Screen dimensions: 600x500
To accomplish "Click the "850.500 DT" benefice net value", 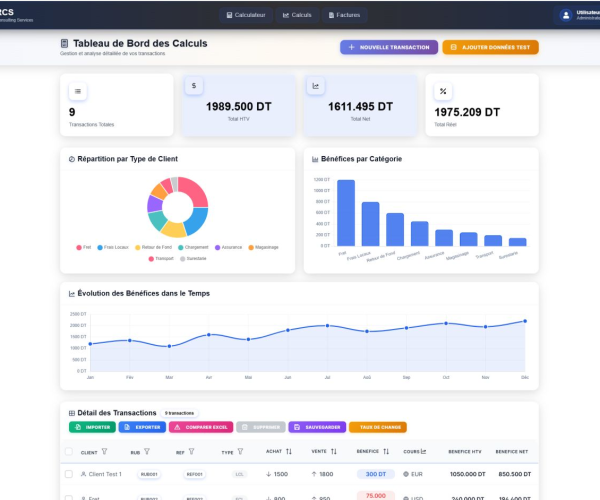I will click(x=515, y=474).
